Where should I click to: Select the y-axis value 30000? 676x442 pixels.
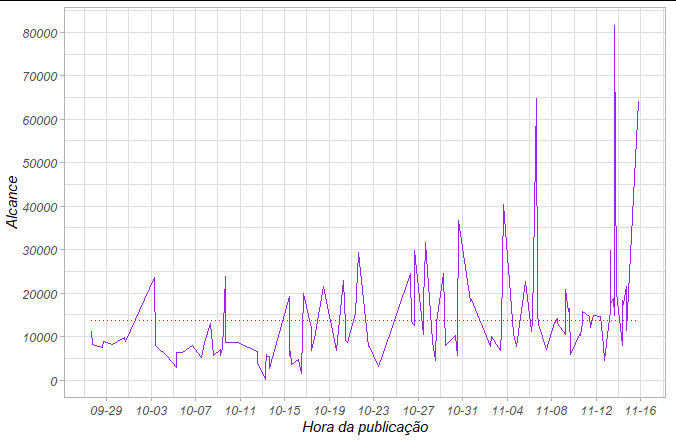coord(40,251)
